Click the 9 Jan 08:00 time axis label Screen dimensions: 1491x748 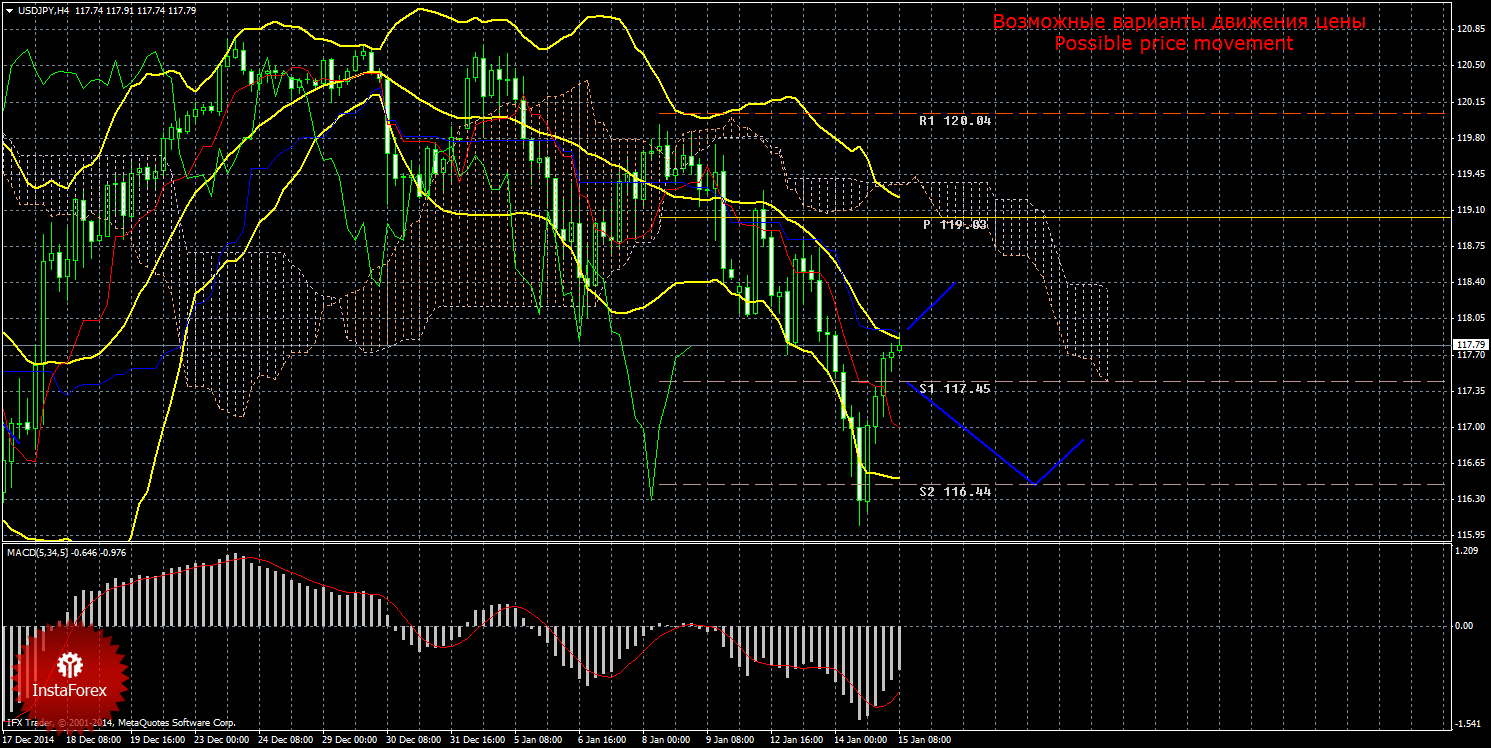click(x=730, y=741)
